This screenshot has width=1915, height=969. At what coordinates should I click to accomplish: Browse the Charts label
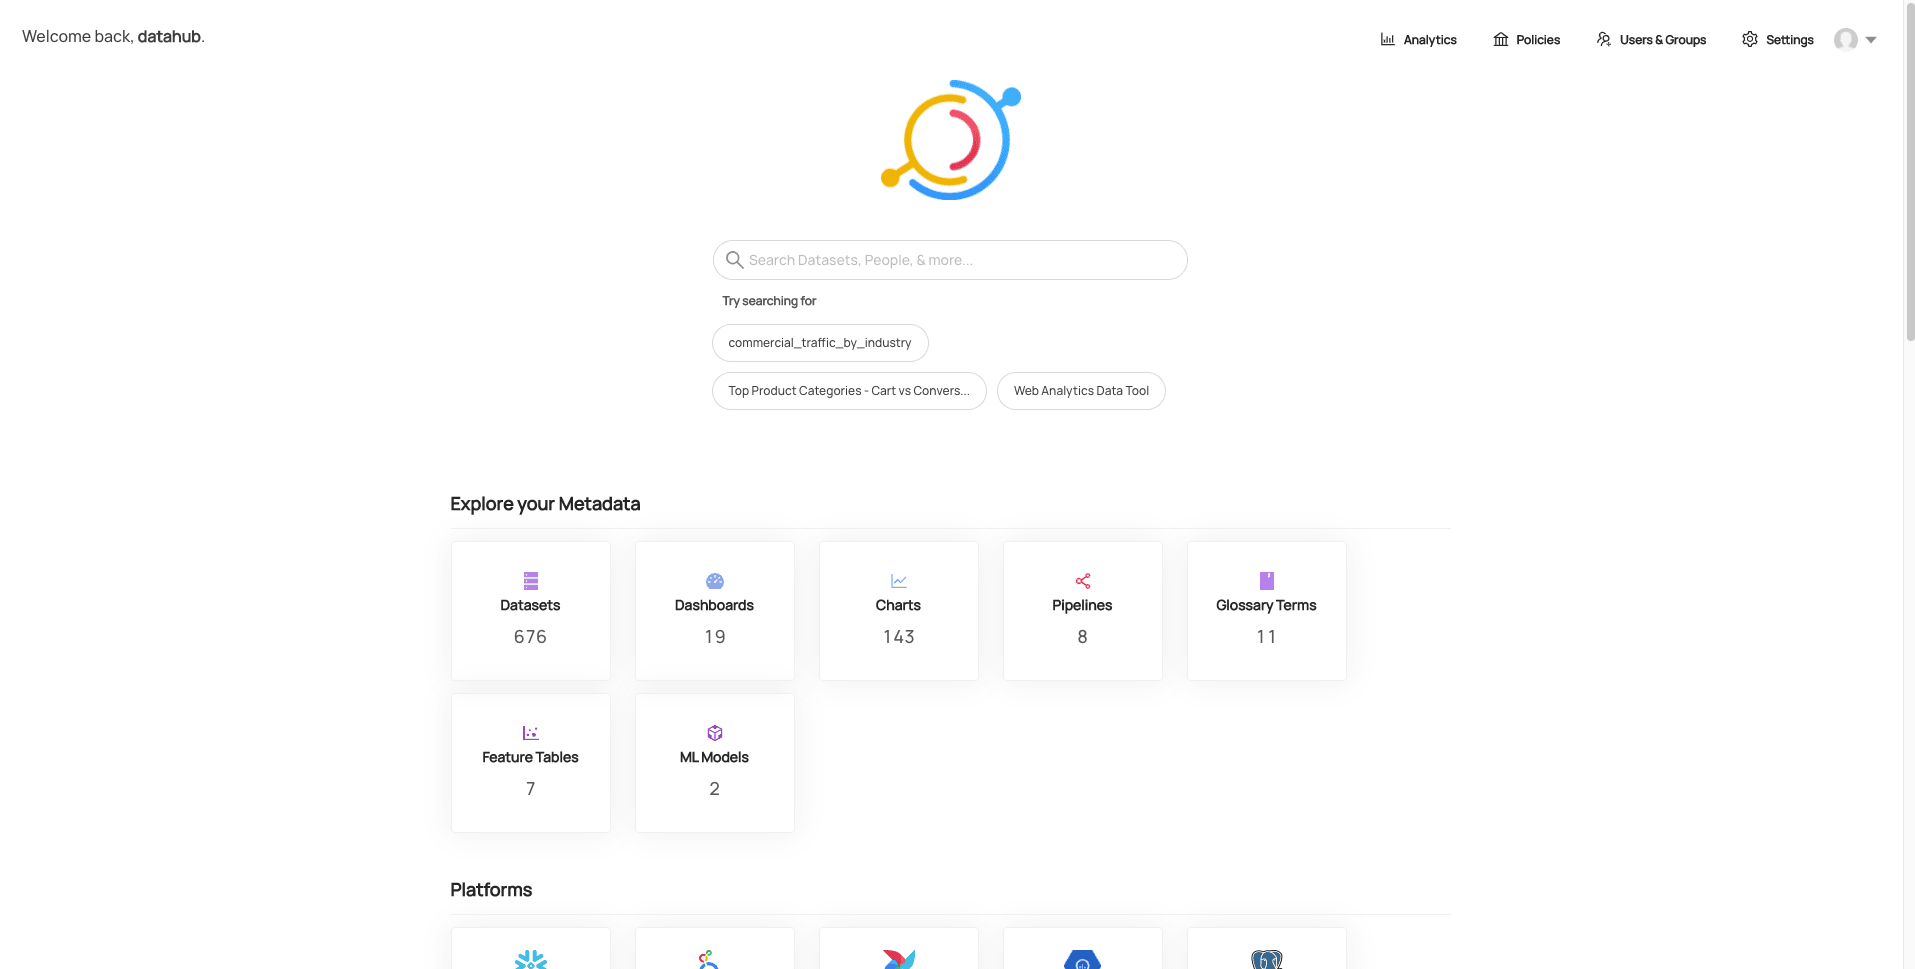click(898, 605)
